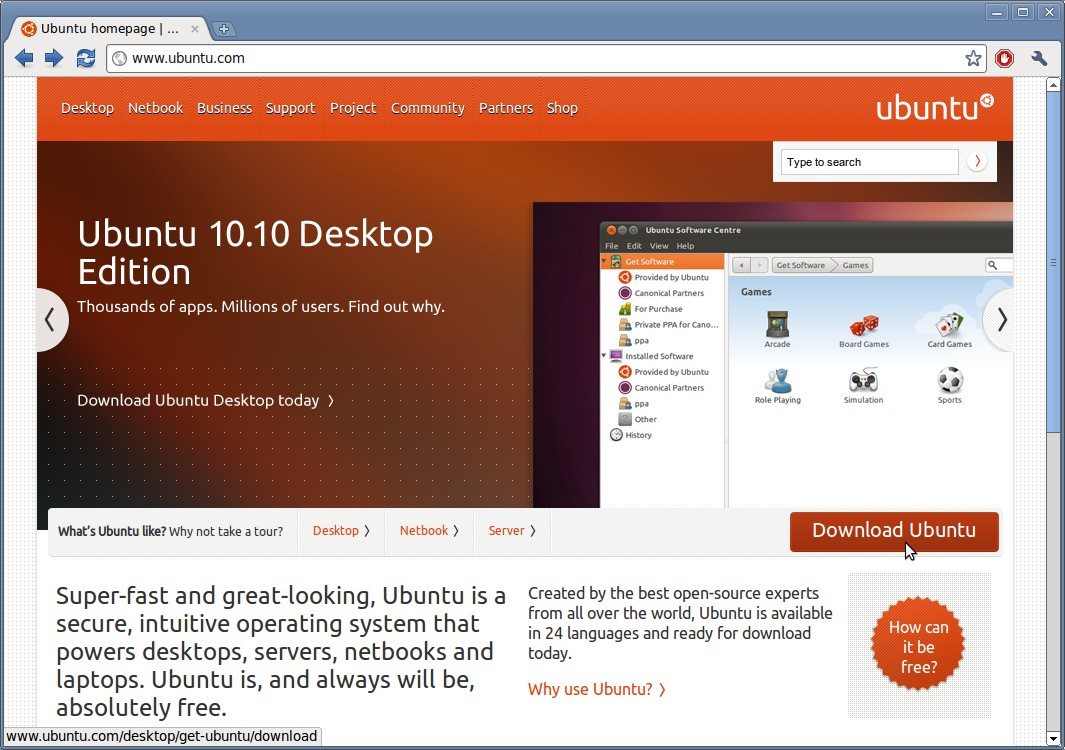Viewport: 1065px width, 750px height.
Task: Go back with the browser back arrow
Action: [24, 58]
